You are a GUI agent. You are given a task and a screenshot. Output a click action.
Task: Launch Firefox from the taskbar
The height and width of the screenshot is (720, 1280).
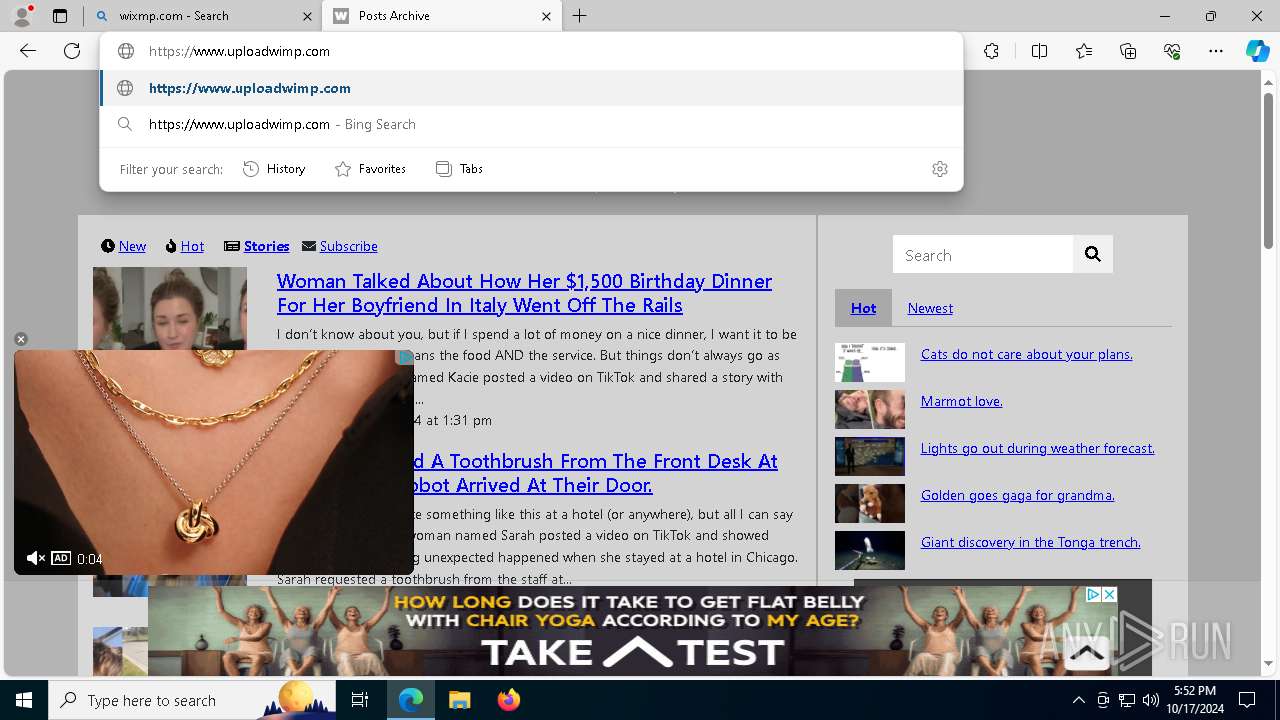[x=508, y=700]
